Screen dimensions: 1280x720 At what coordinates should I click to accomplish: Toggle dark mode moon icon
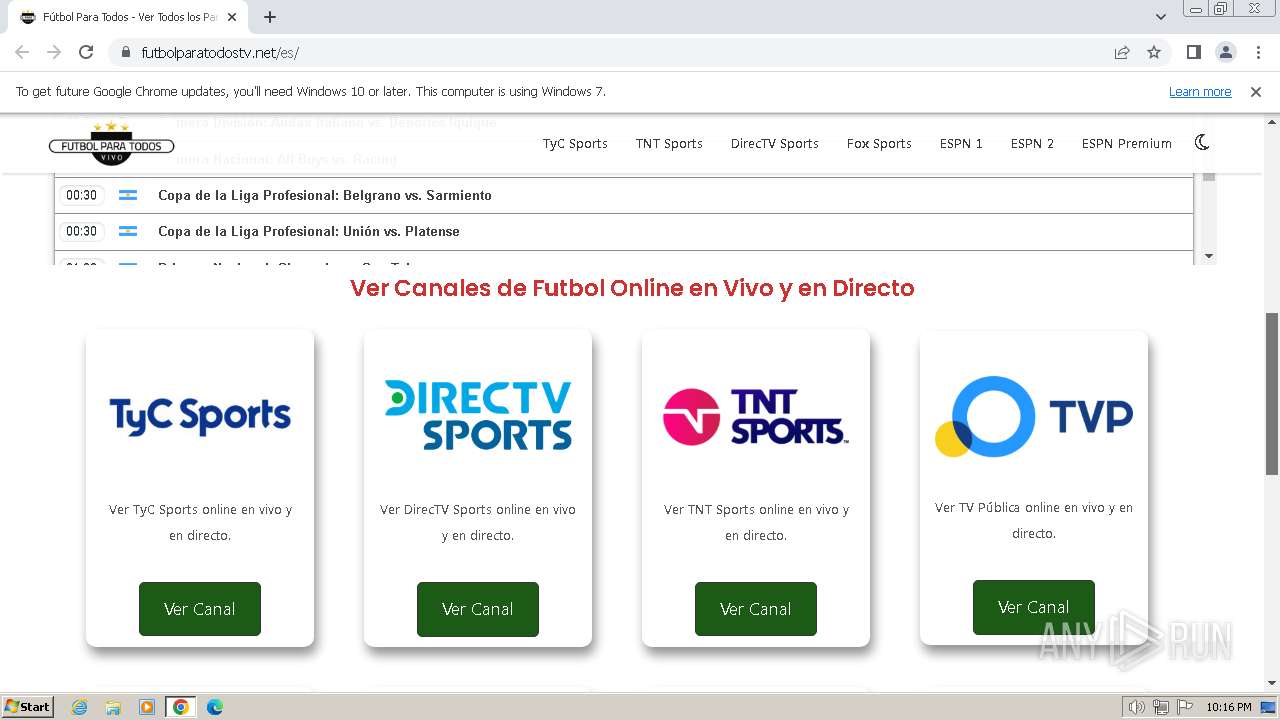tap(1202, 143)
